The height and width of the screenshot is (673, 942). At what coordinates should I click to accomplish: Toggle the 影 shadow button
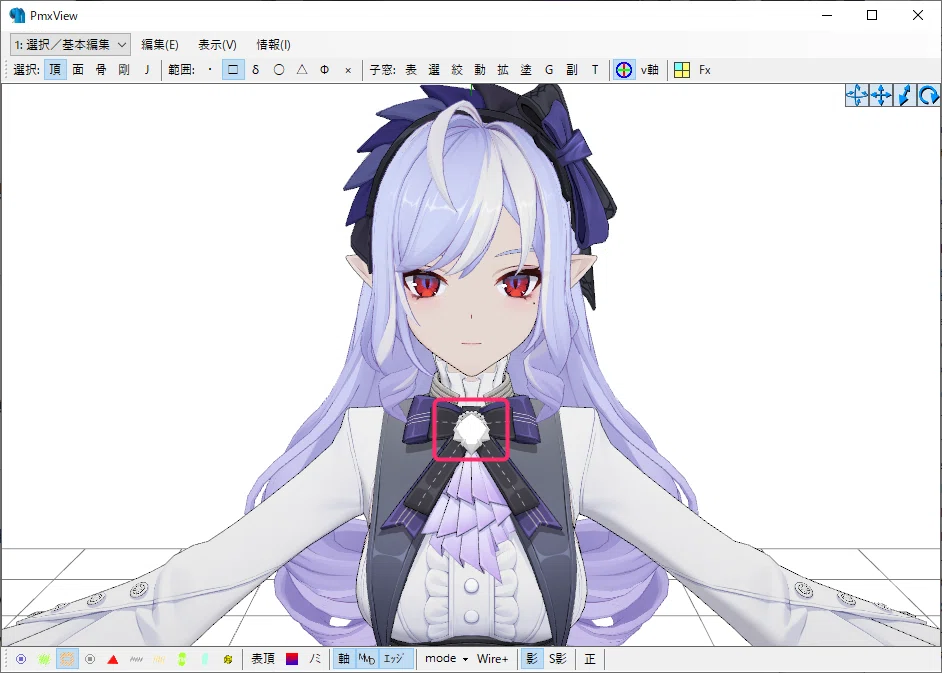tap(532, 659)
